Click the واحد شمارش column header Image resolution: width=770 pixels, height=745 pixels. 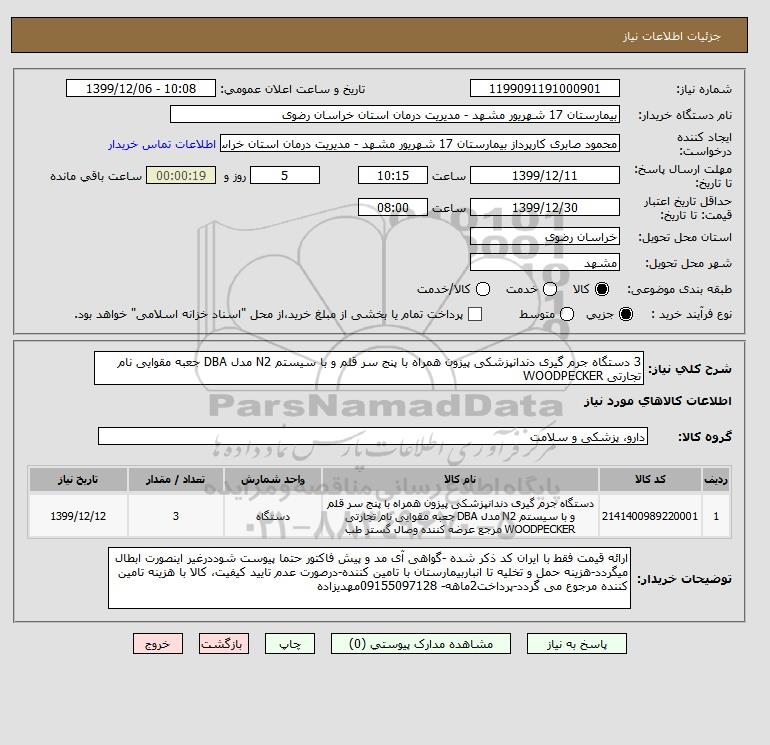(273, 479)
